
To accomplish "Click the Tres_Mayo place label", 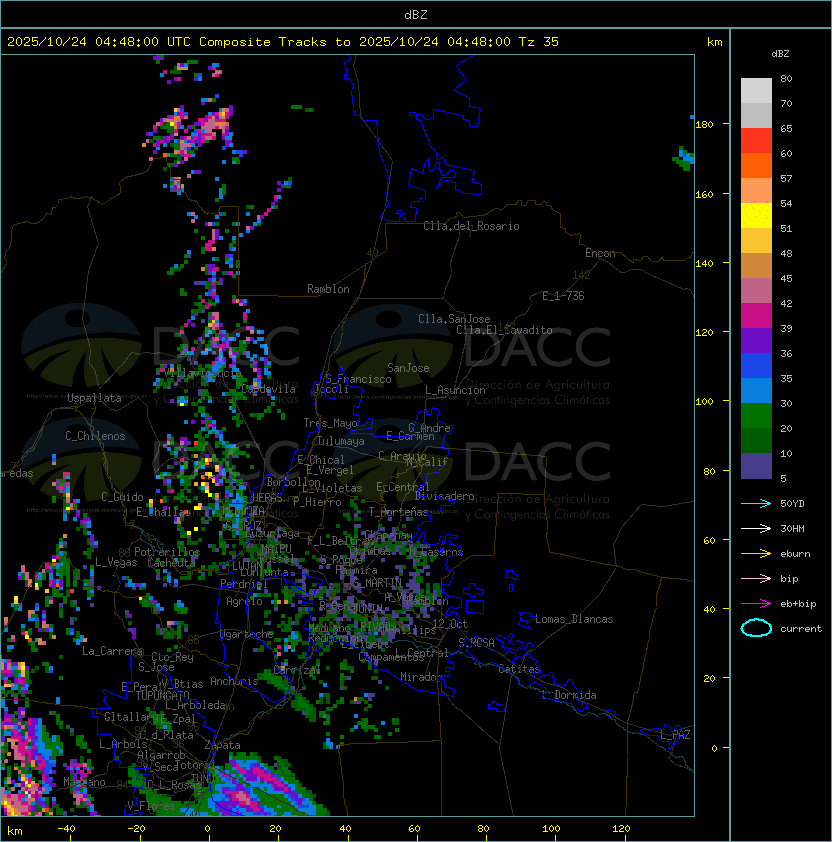I will 330,423.
